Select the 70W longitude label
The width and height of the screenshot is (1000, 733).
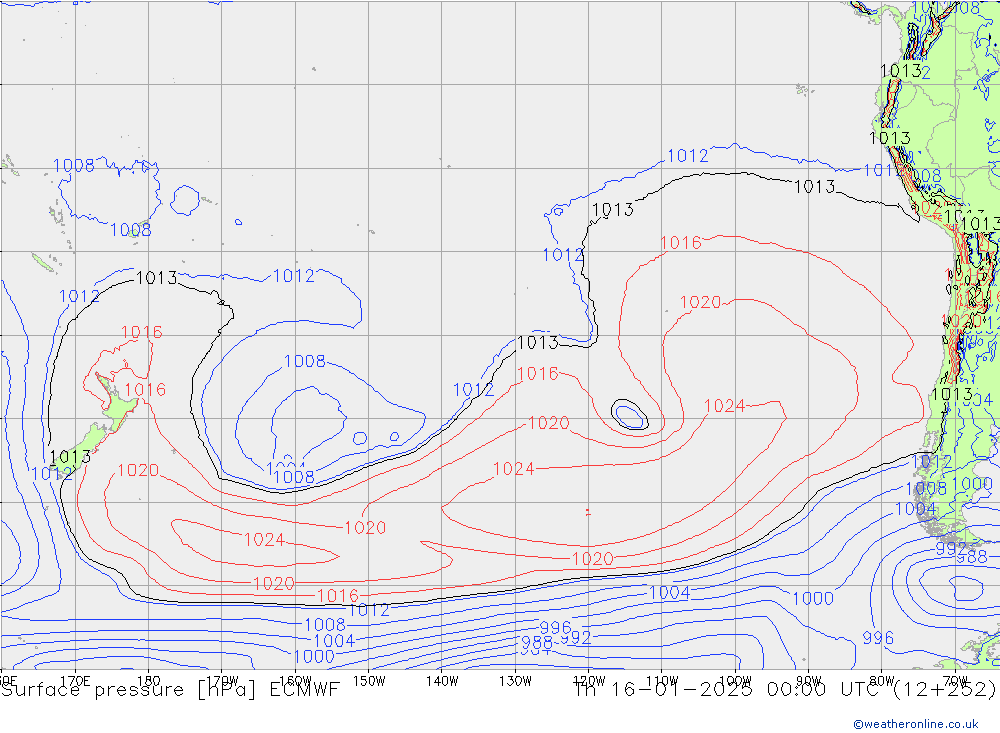click(x=955, y=681)
